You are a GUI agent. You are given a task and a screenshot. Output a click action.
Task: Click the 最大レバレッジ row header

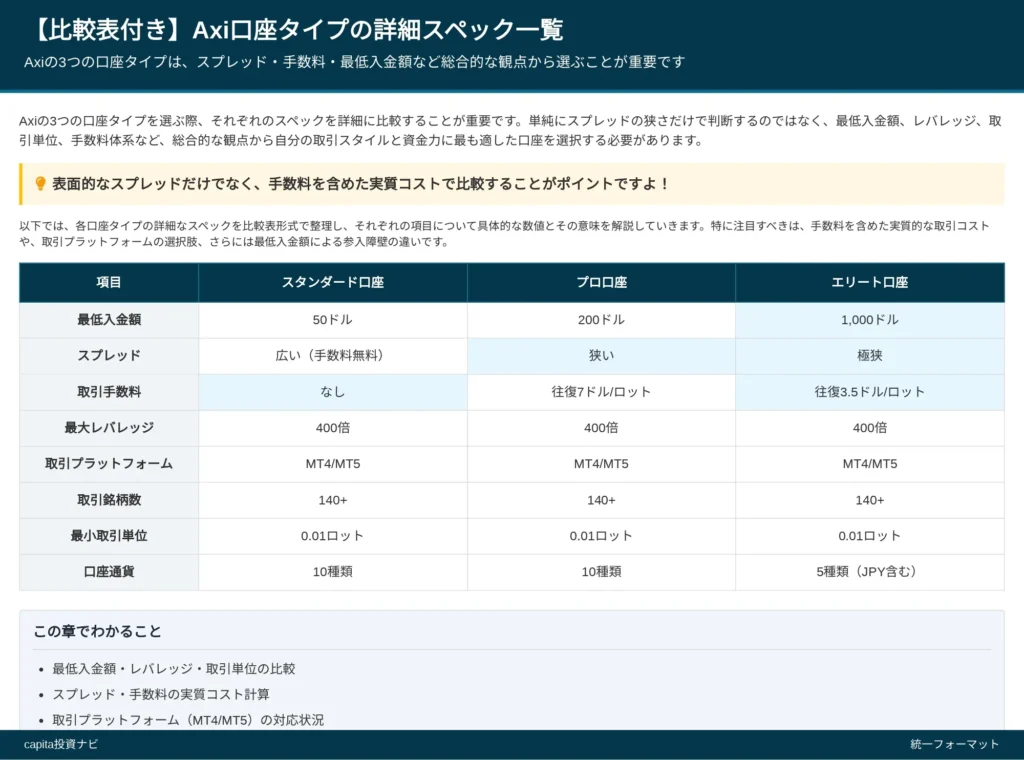(x=109, y=428)
